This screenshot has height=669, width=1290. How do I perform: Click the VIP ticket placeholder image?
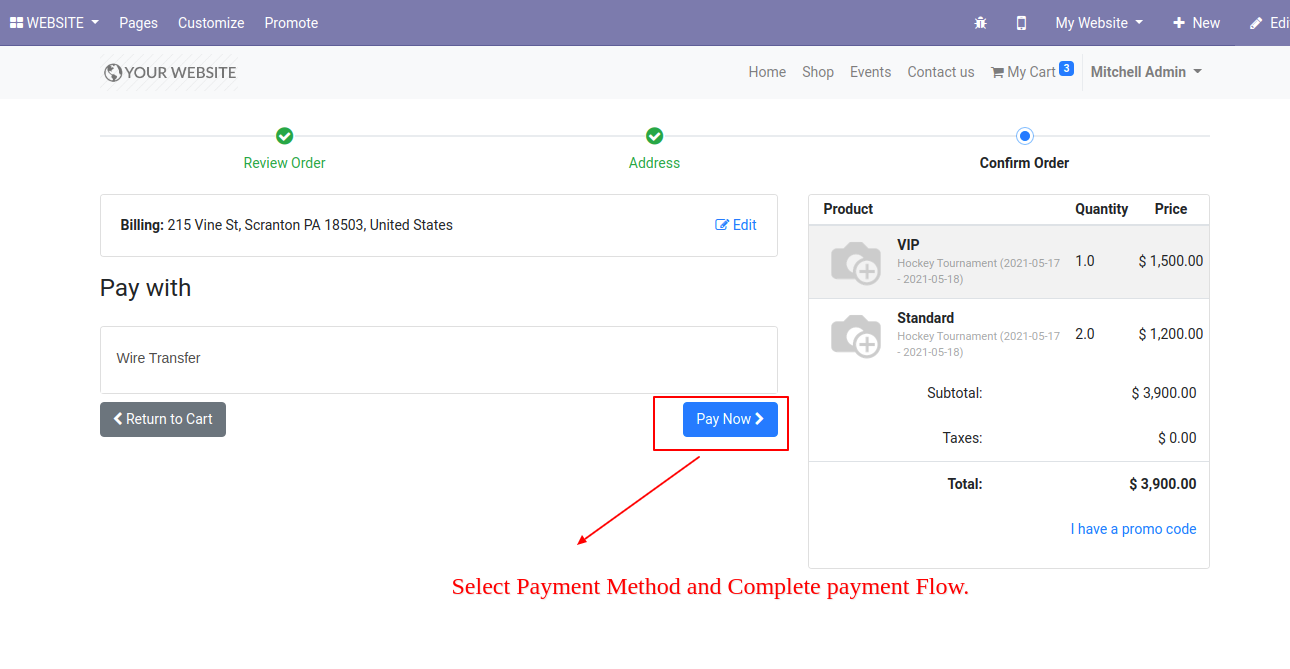(x=856, y=262)
